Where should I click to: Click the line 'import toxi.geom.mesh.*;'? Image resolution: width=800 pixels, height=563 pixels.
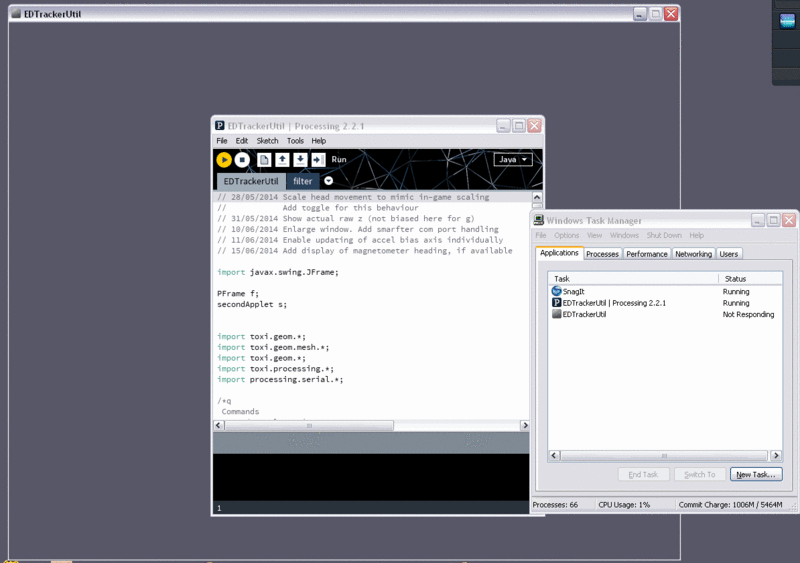pyautogui.click(x=273, y=347)
